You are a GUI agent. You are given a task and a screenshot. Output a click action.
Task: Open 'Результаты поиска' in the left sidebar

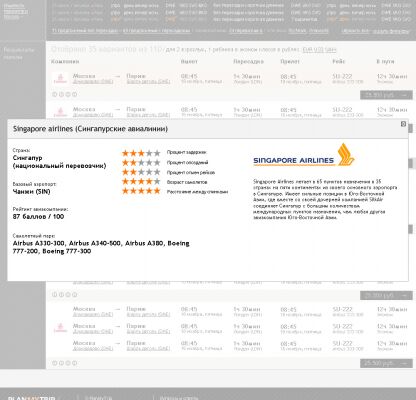pyautogui.click(x=19, y=53)
